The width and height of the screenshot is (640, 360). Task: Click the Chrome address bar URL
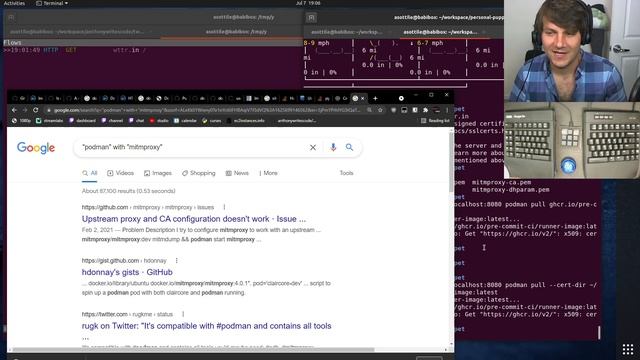click(x=206, y=110)
